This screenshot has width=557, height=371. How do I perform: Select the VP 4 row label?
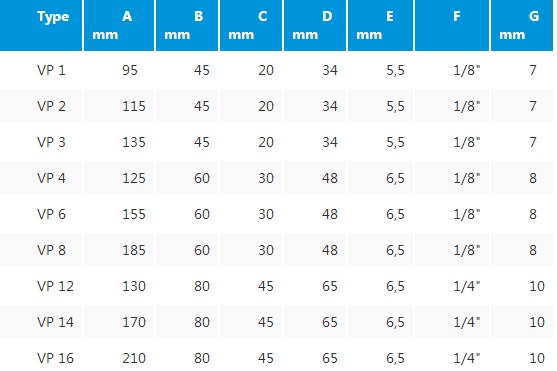[51, 178]
